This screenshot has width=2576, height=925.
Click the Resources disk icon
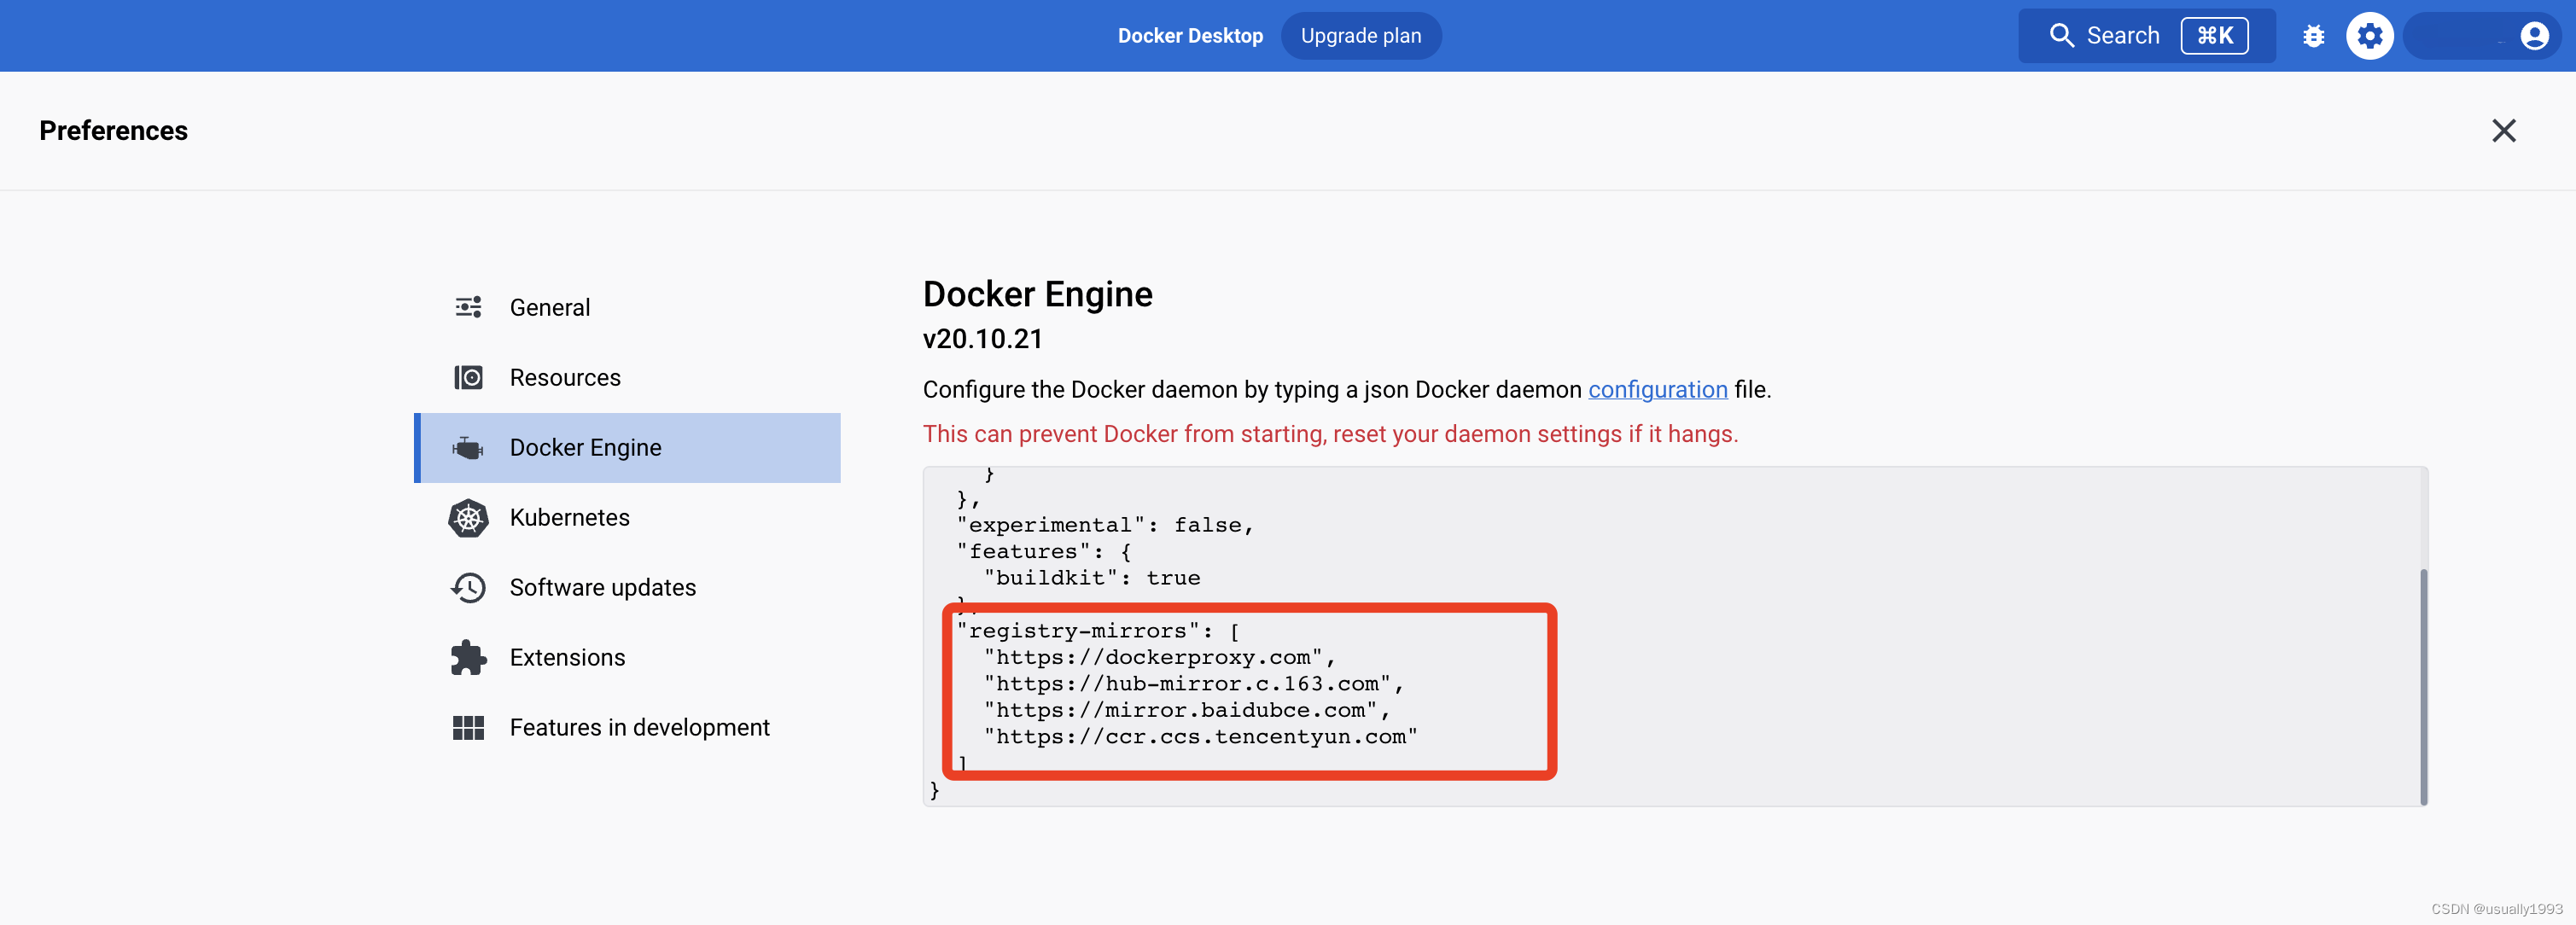point(468,377)
